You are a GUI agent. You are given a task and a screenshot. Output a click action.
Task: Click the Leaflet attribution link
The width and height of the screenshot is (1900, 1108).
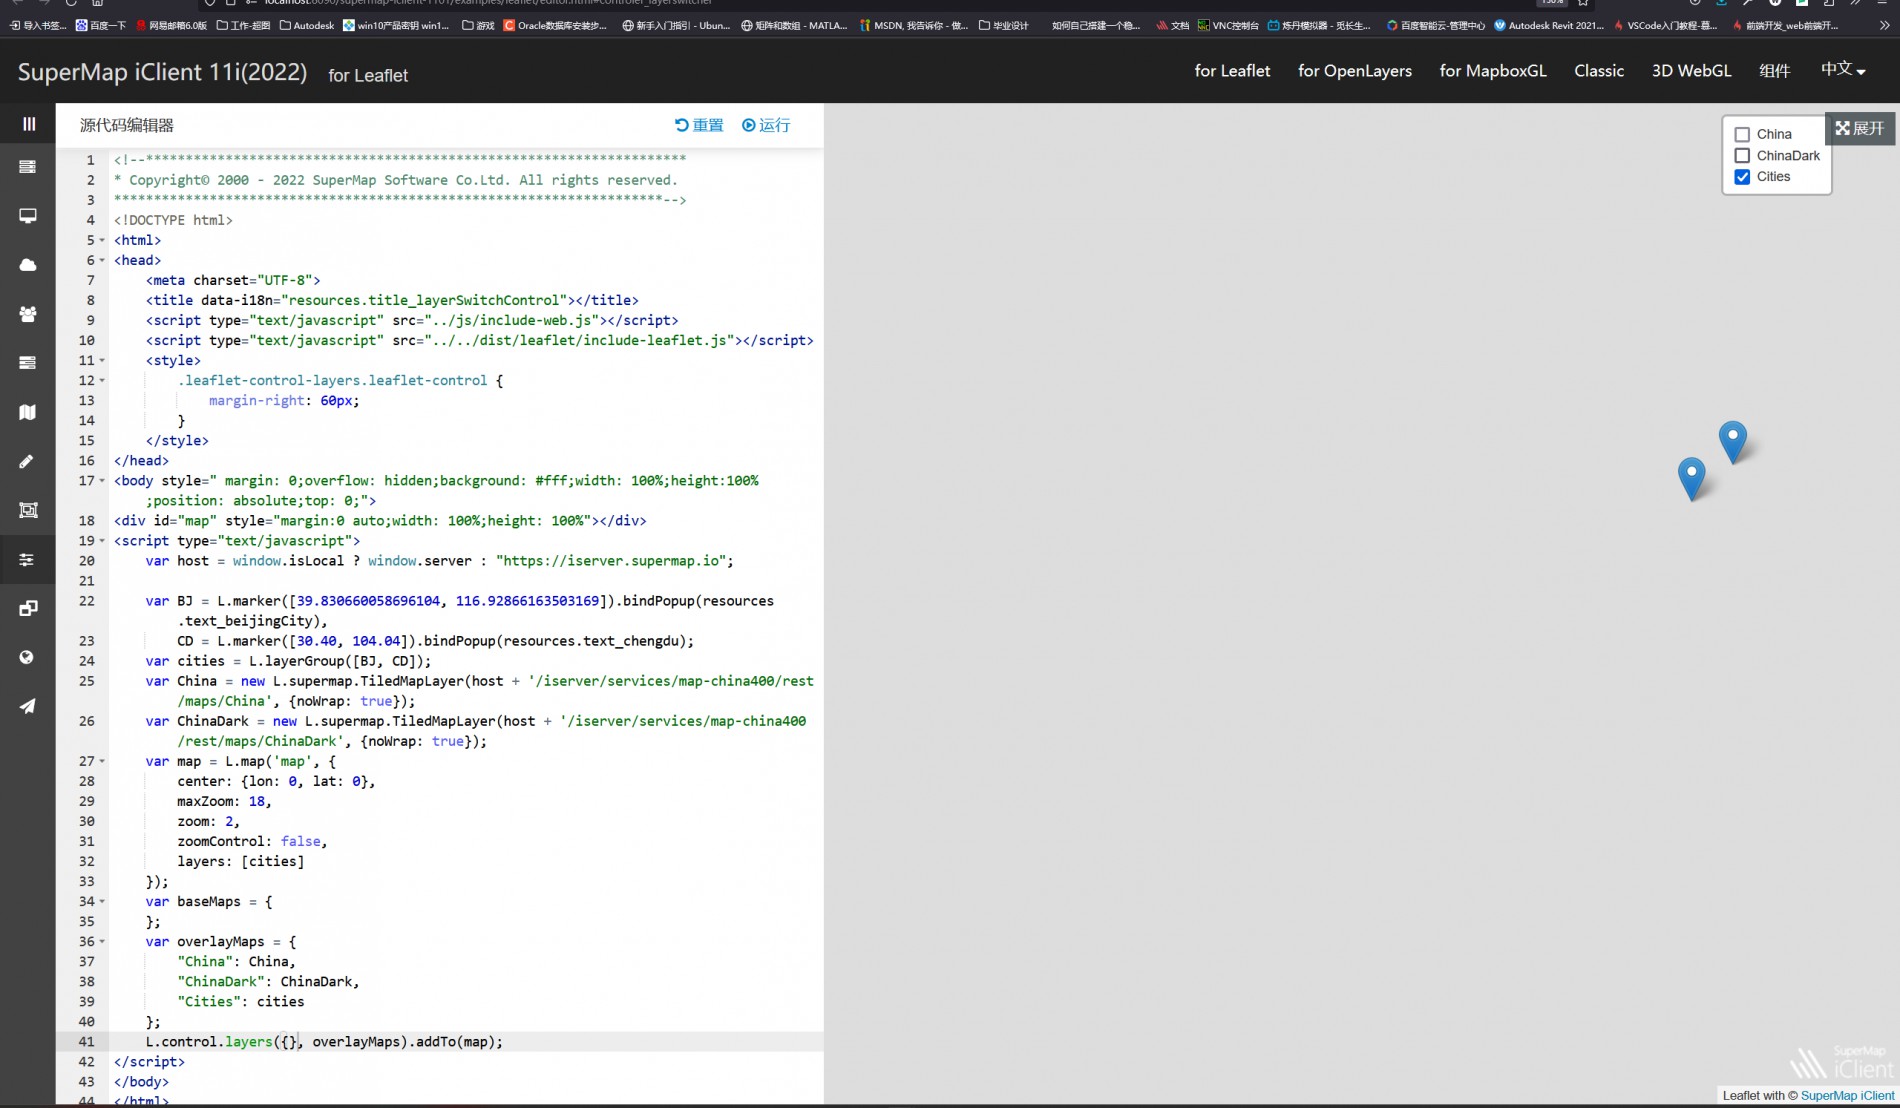1742,1096
